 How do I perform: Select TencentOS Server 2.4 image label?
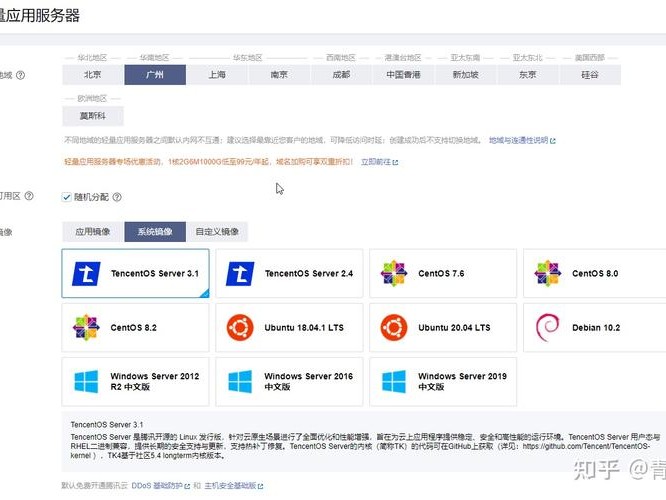point(309,274)
